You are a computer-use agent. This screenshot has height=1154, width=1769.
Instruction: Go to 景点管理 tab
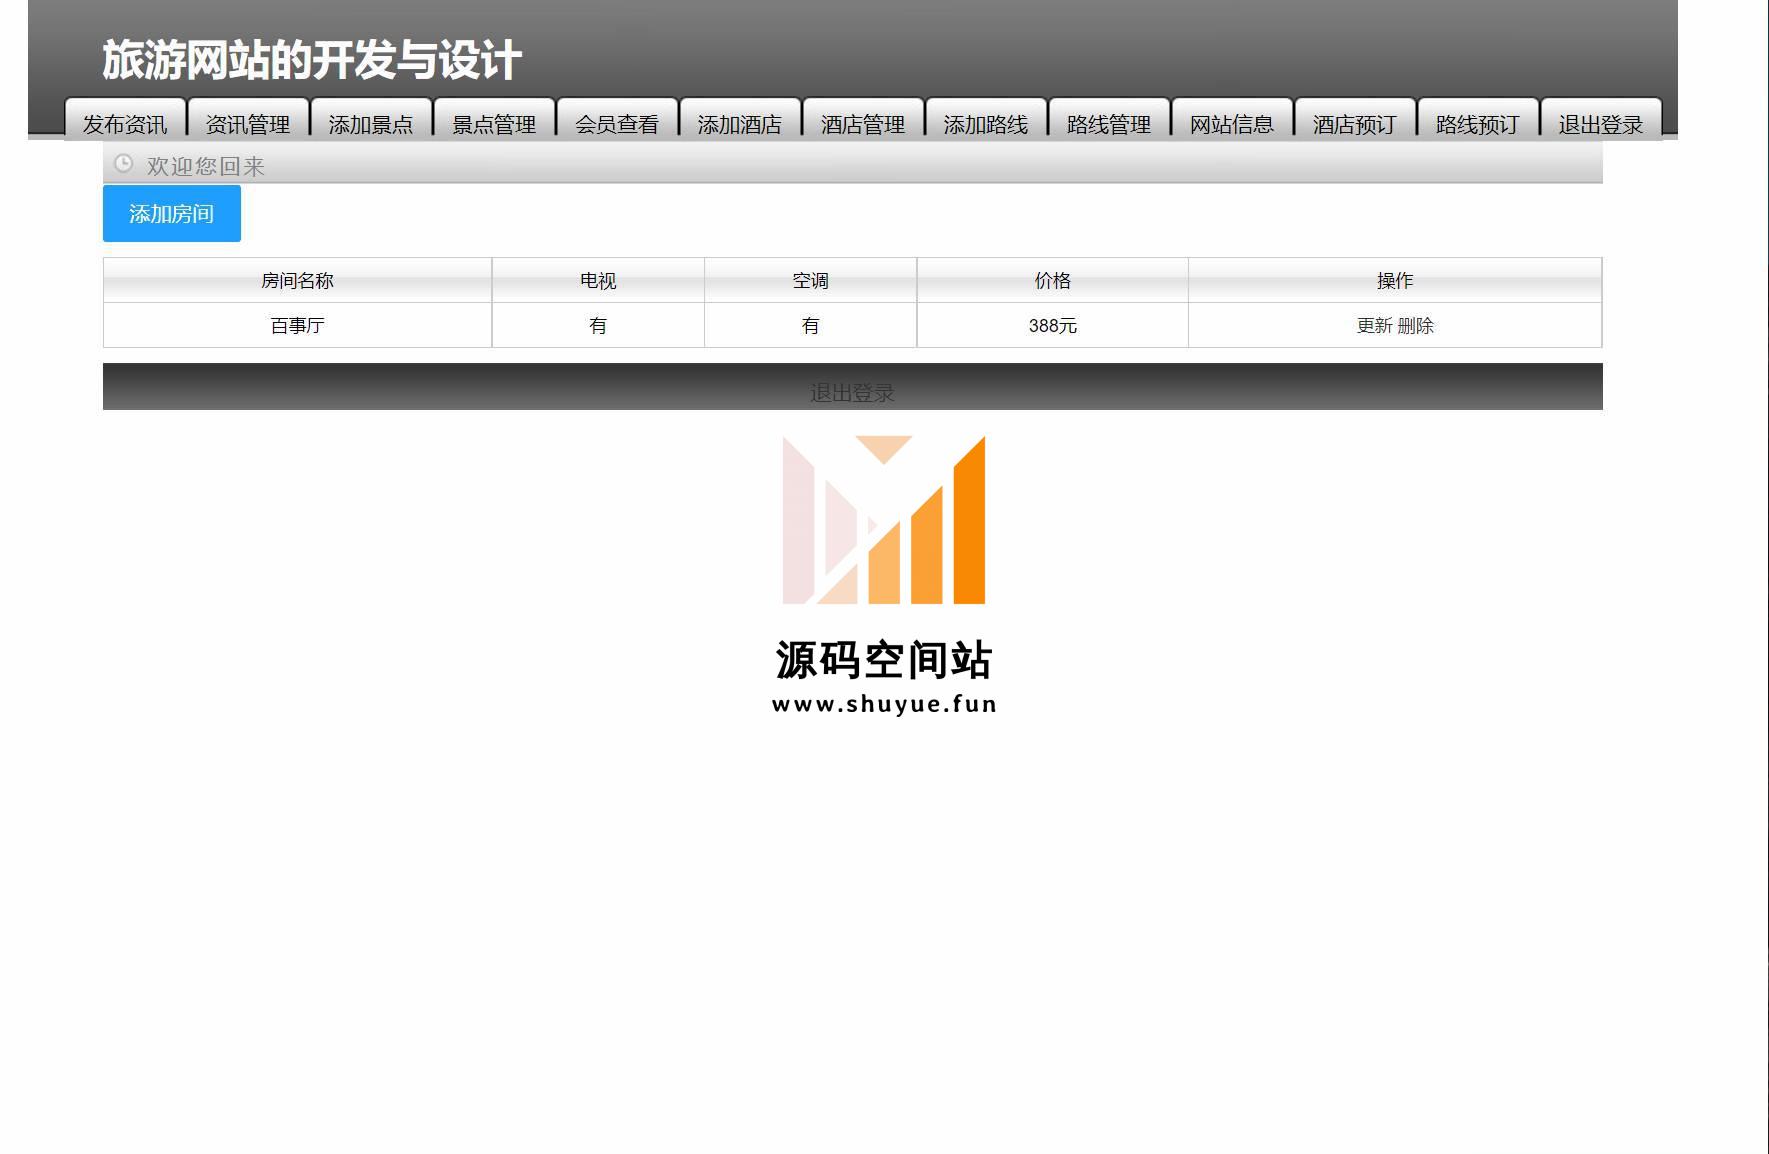494,120
